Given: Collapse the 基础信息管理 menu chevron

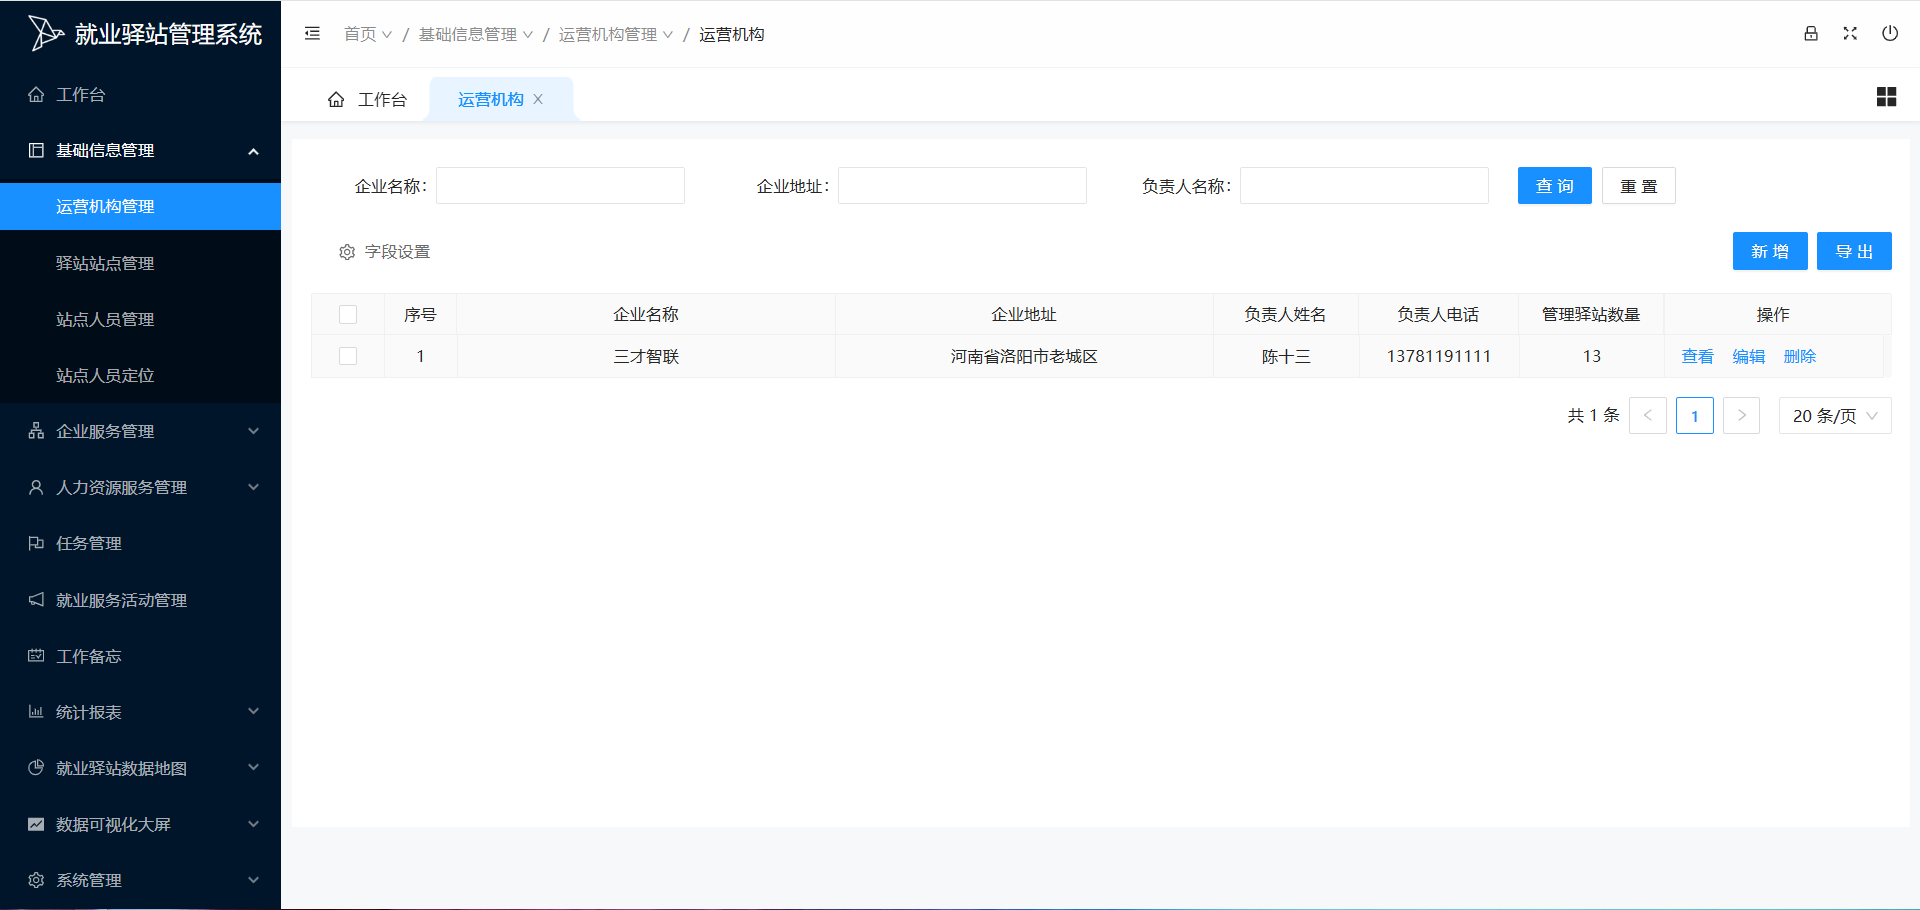Looking at the screenshot, I should [253, 151].
